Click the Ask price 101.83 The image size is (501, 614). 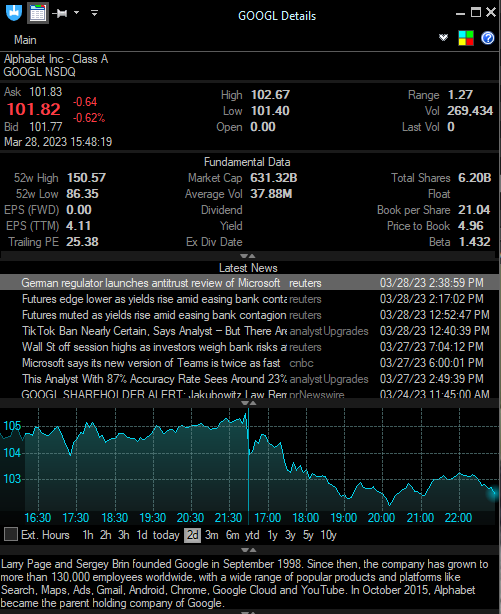46,92
